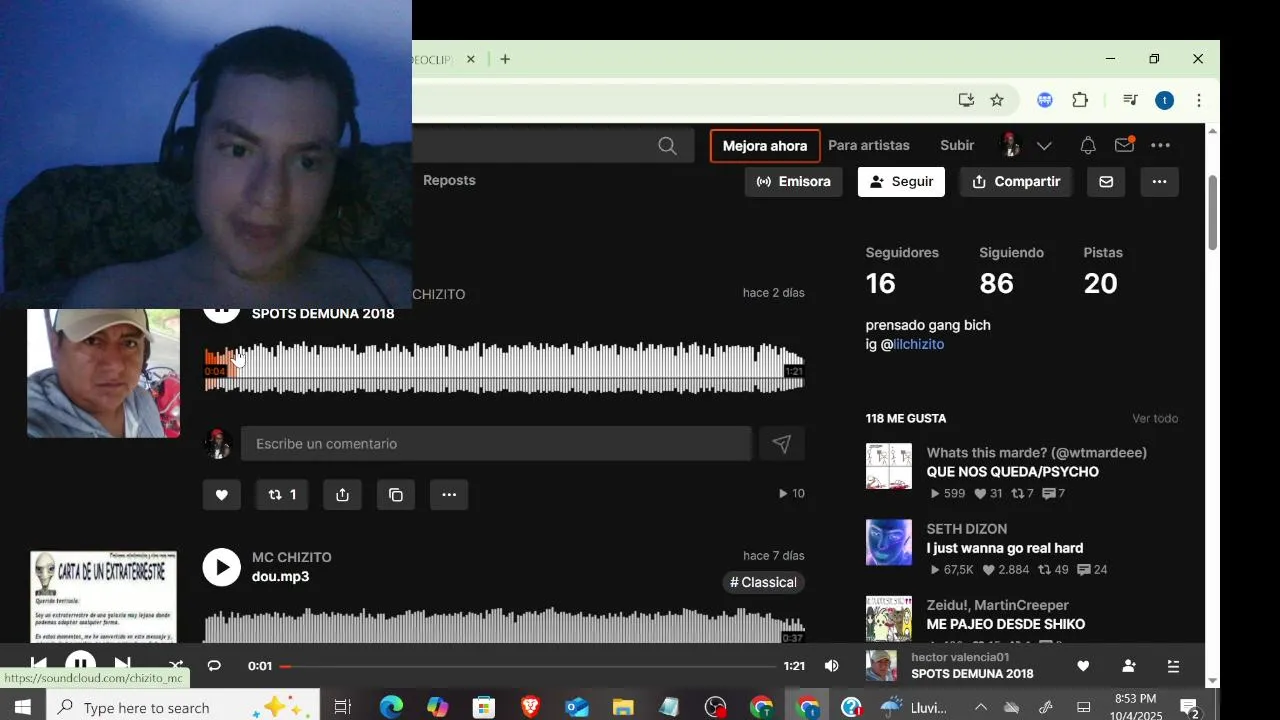Open the Para artistas link
The height and width of the screenshot is (720, 1280).
click(869, 145)
